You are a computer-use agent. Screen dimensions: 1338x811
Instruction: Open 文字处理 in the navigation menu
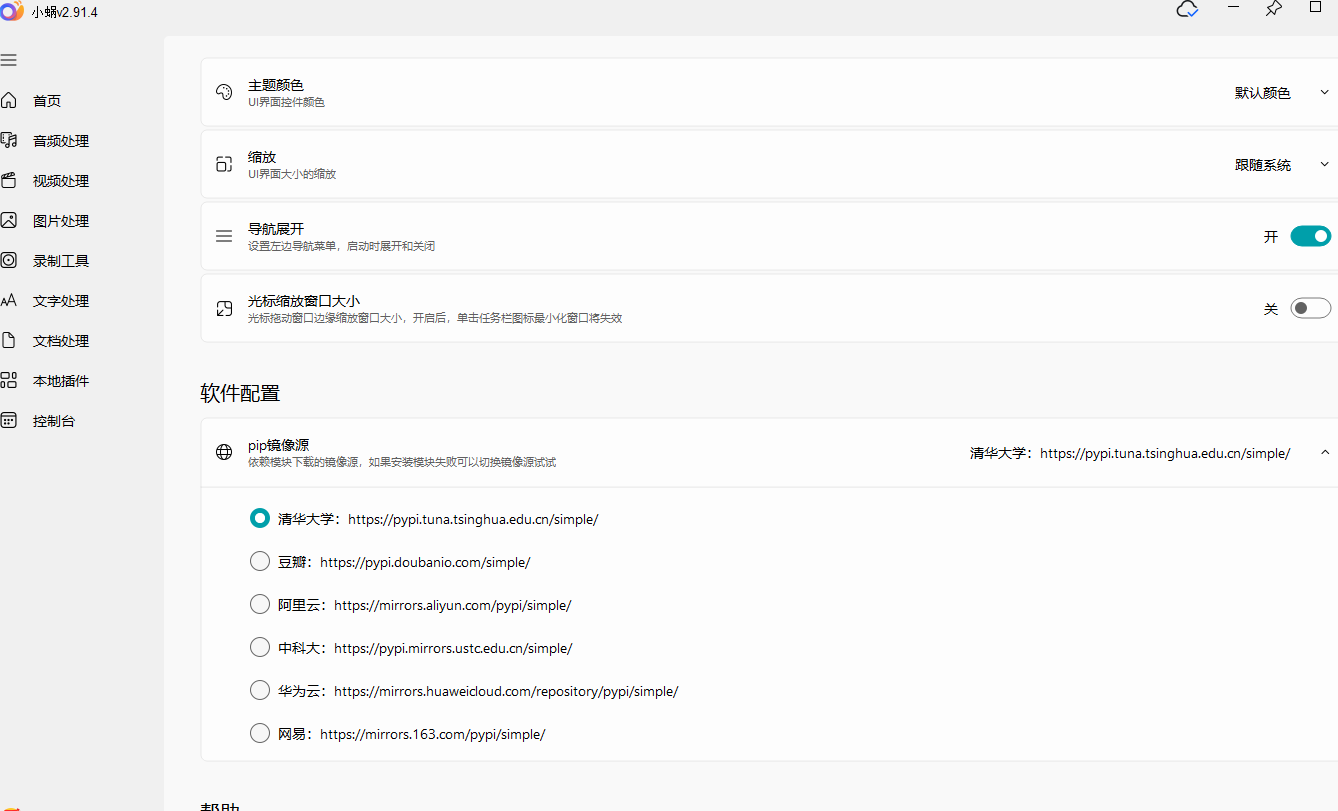(x=60, y=301)
